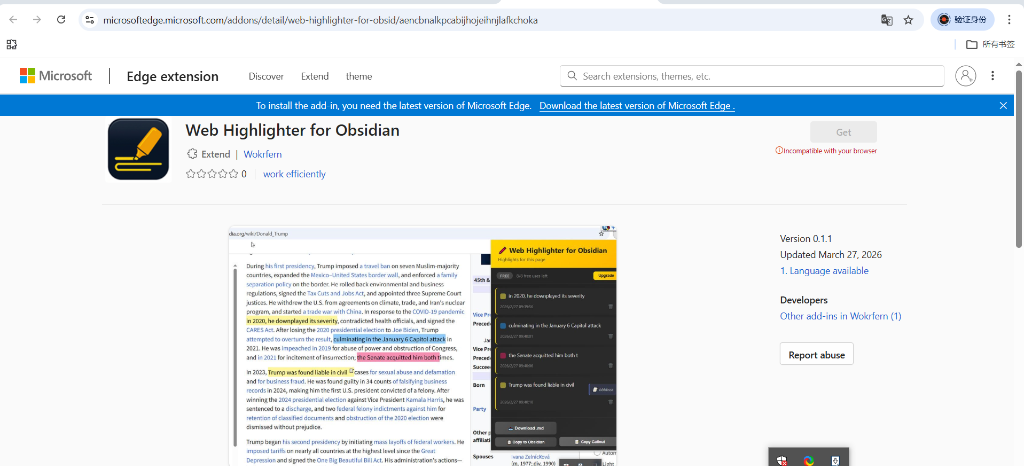Open site information icon in address bar

[x=90, y=20]
